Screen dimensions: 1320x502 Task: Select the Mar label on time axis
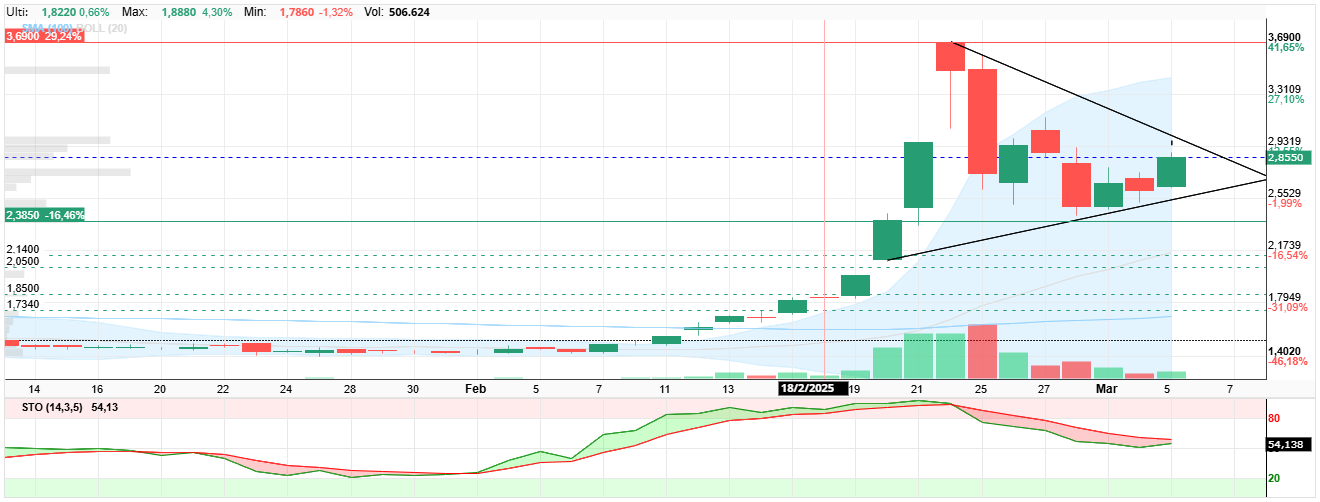pos(1106,388)
